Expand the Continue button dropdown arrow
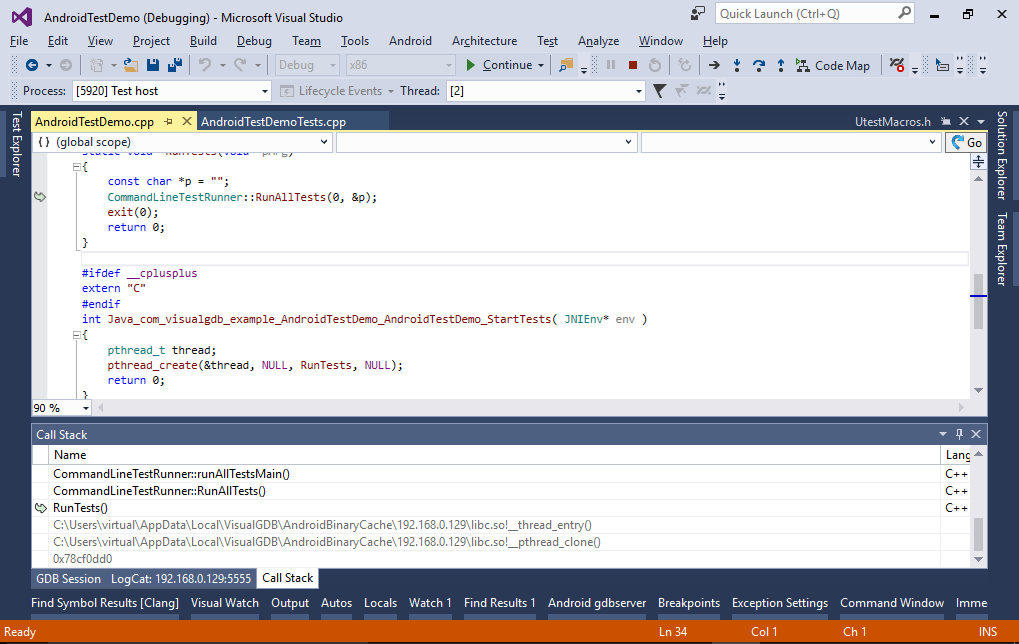Viewport: 1019px width, 644px height. [541, 66]
